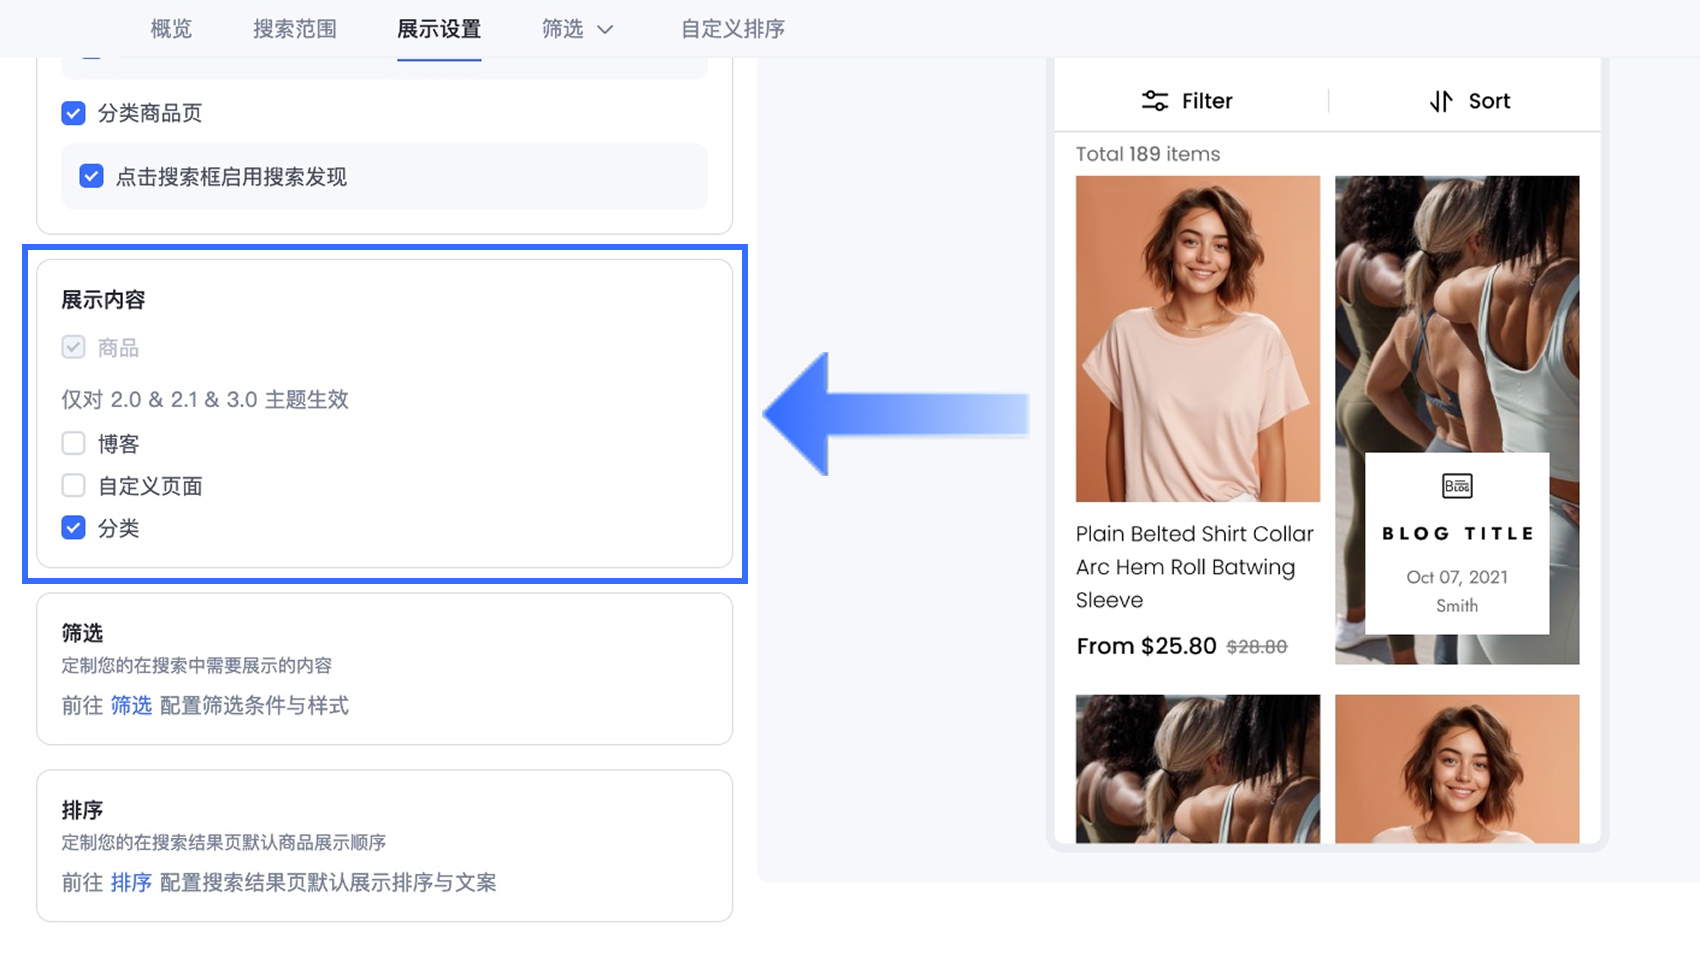Follow the 筛选 link to configure filters
Viewport: 1700px width, 962px height.
coord(131,706)
